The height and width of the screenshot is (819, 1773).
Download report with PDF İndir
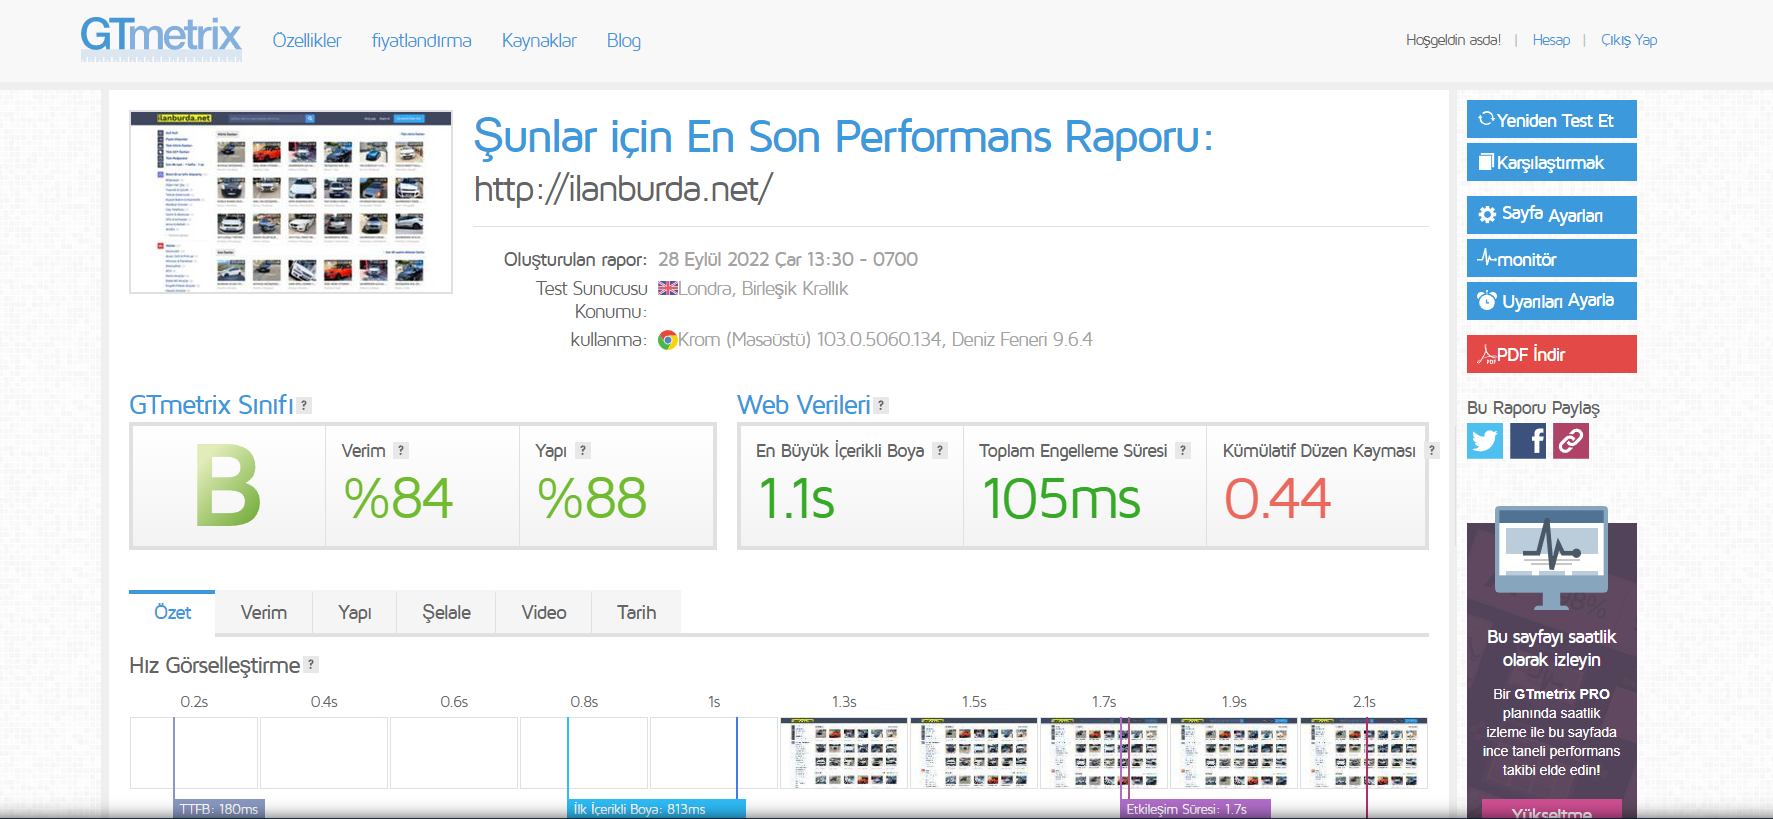point(1552,354)
